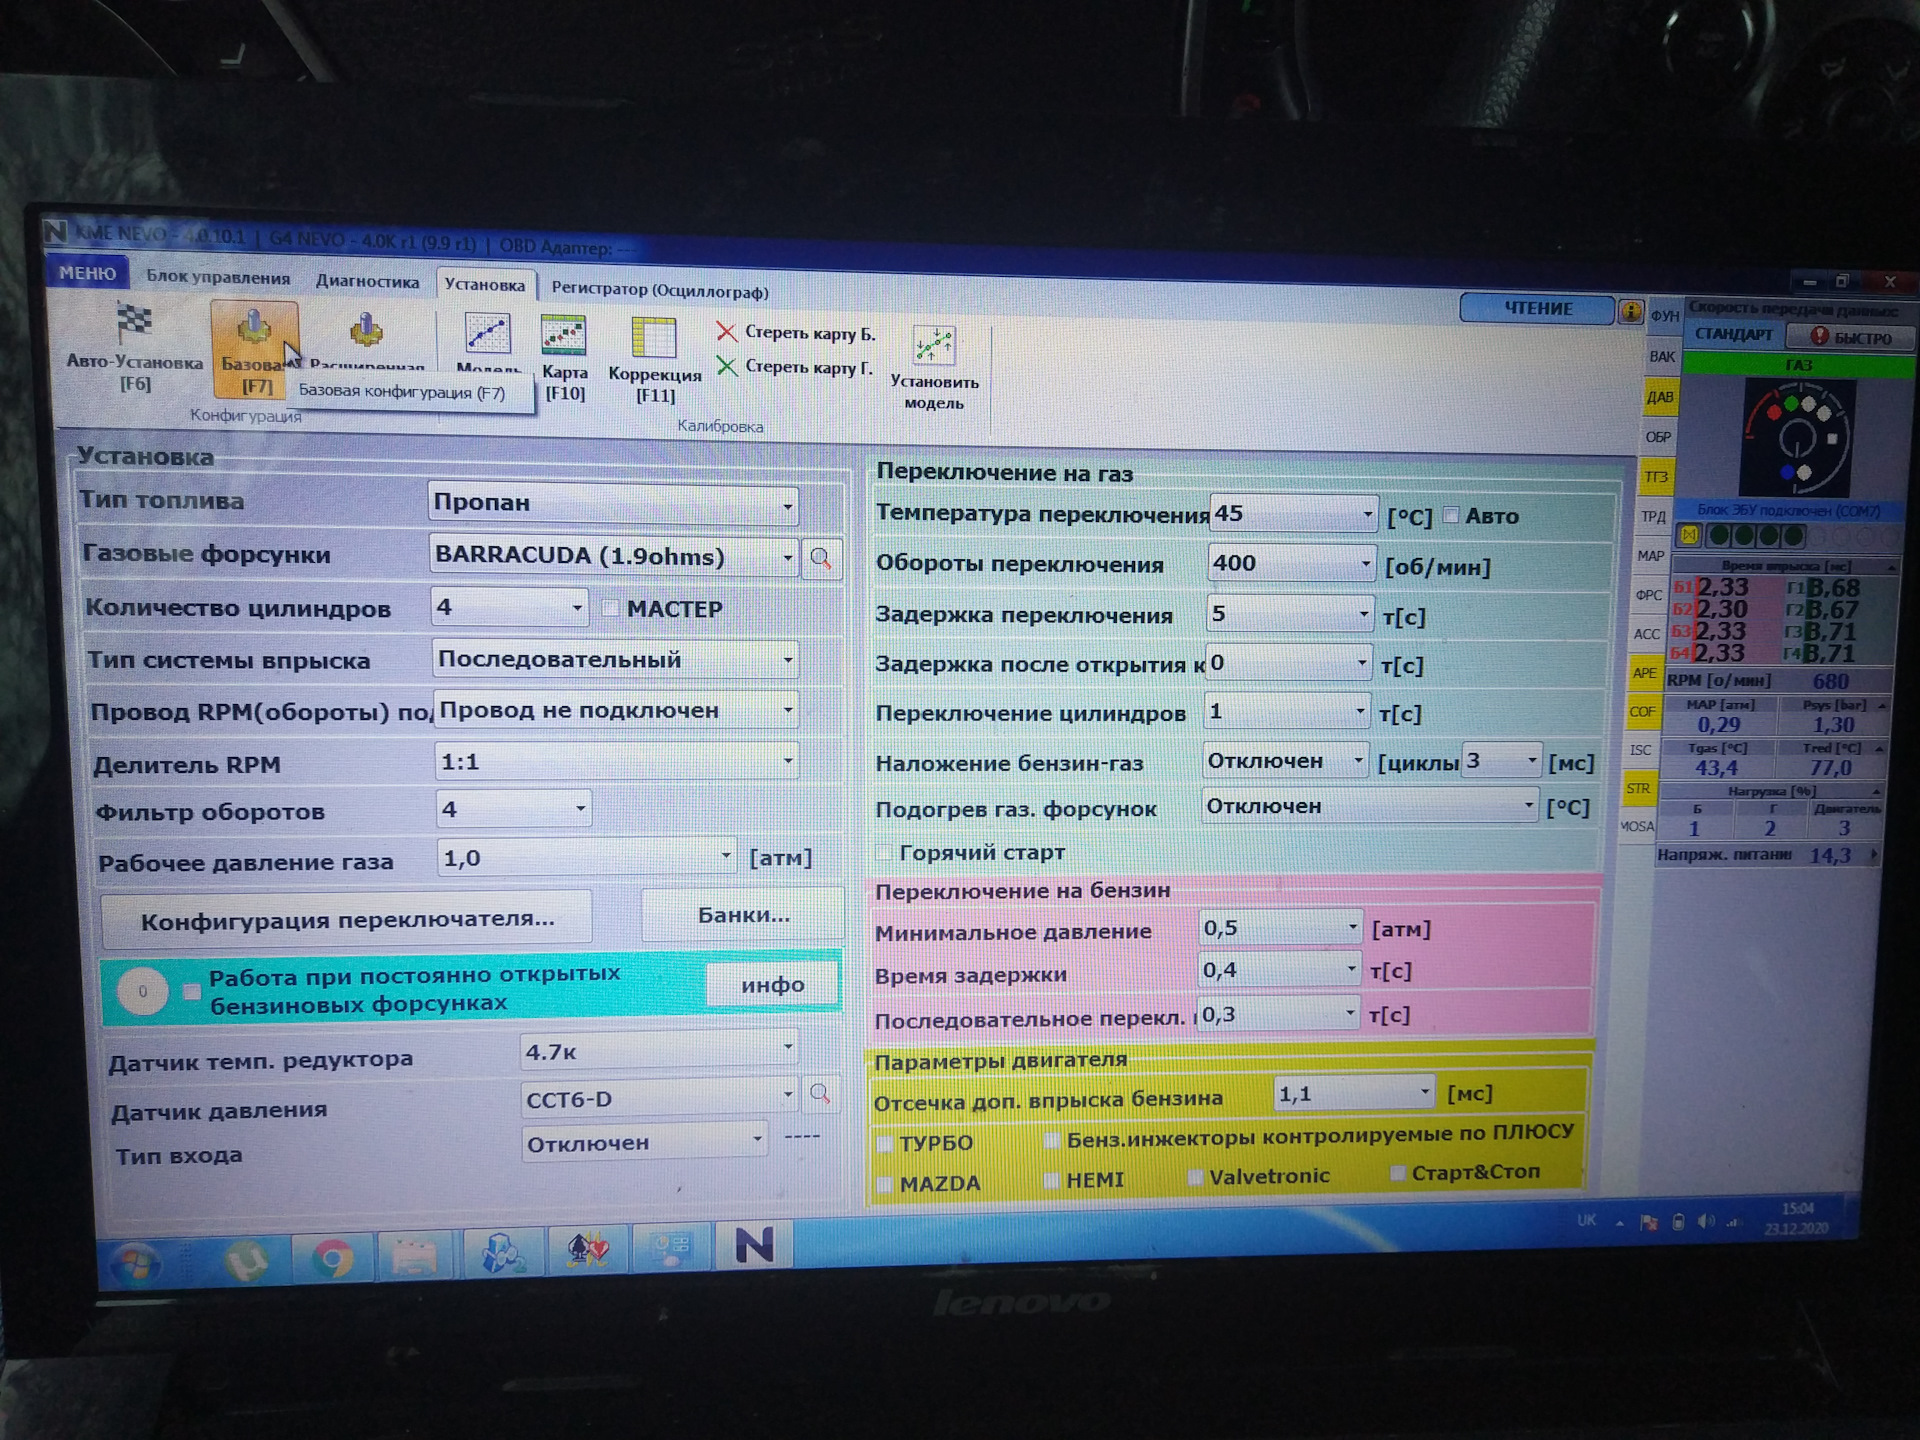Open ФУН side panel tab
Screen dimensions: 1920x1440
tap(1664, 316)
